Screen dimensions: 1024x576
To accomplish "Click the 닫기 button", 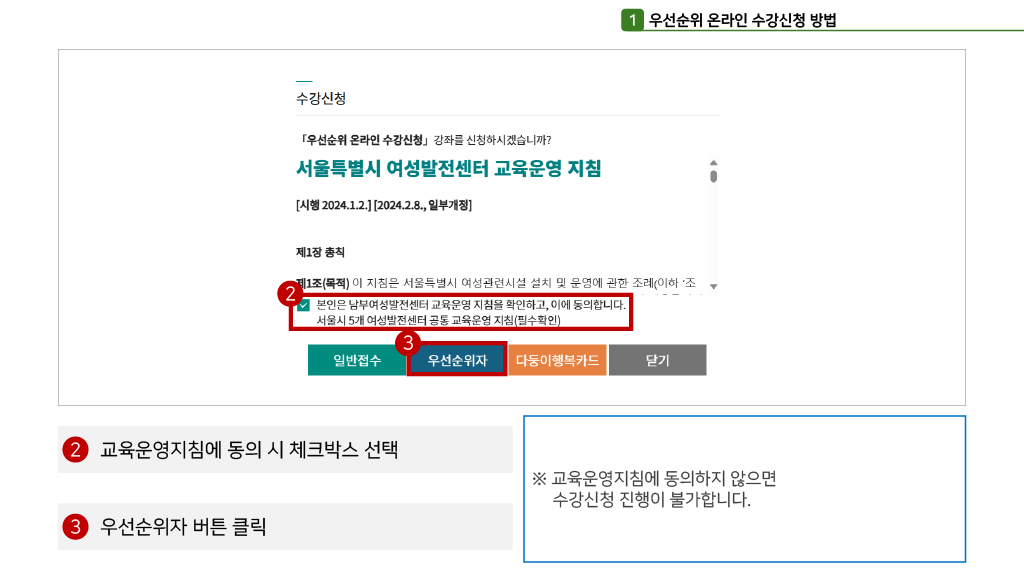I will pyautogui.click(x=658, y=360).
